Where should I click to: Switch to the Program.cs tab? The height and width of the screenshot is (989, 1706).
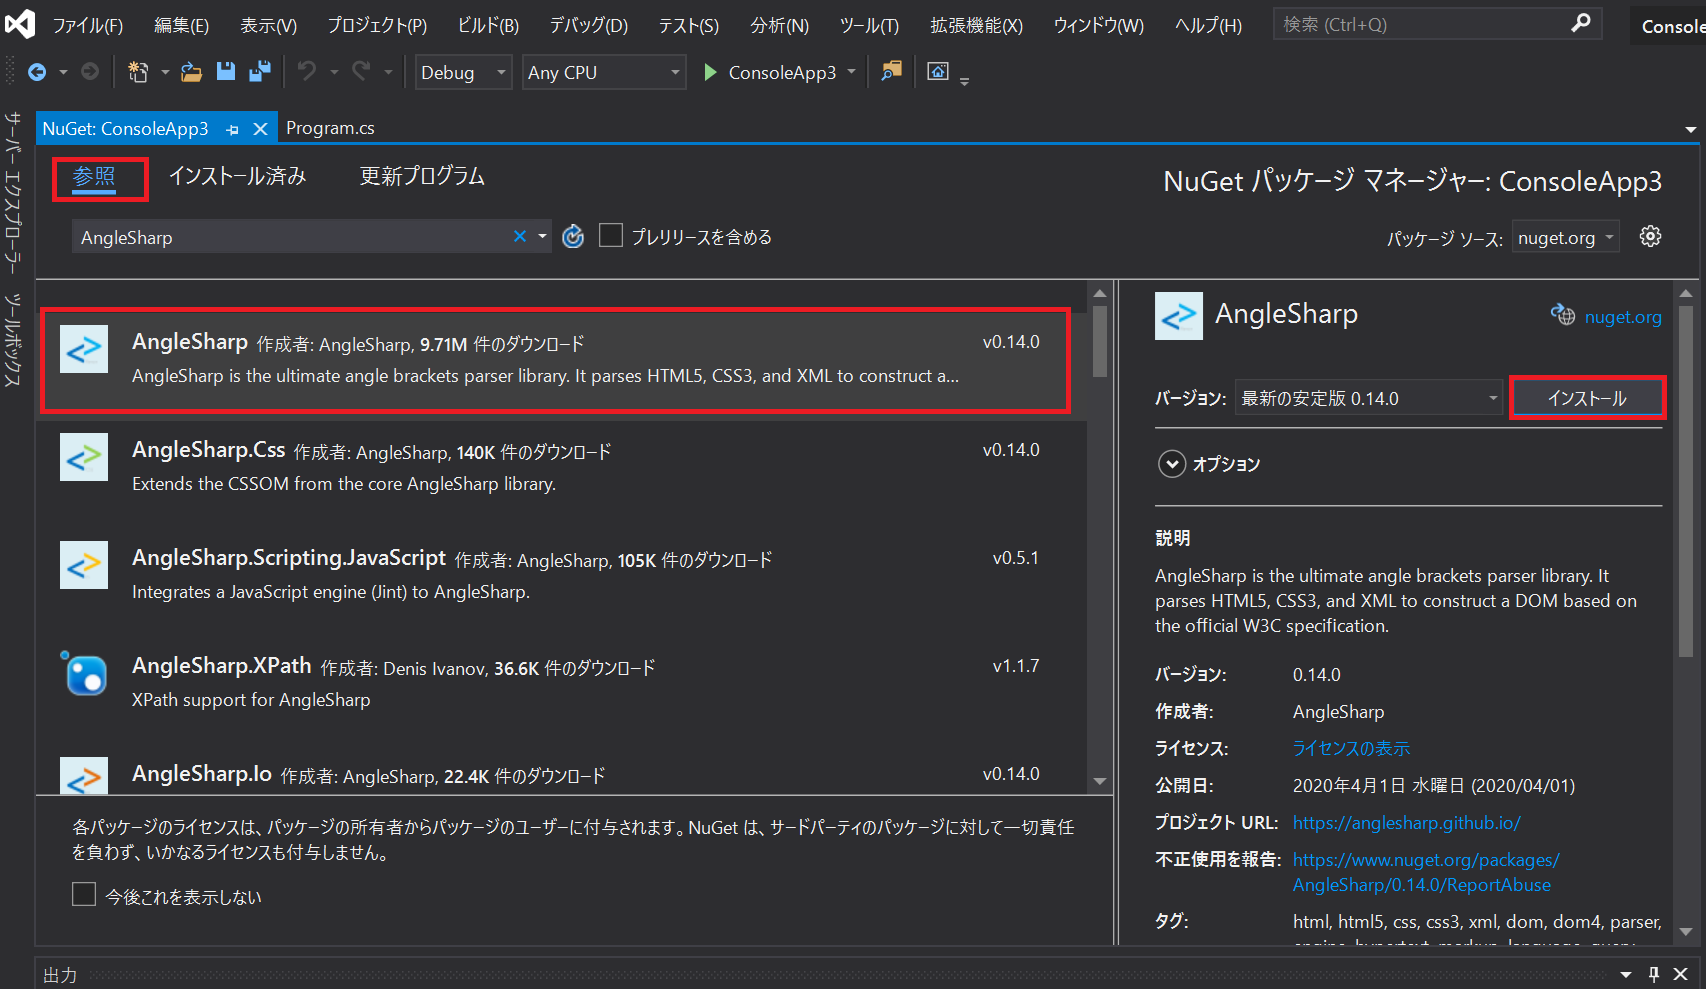[x=330, y=128]
